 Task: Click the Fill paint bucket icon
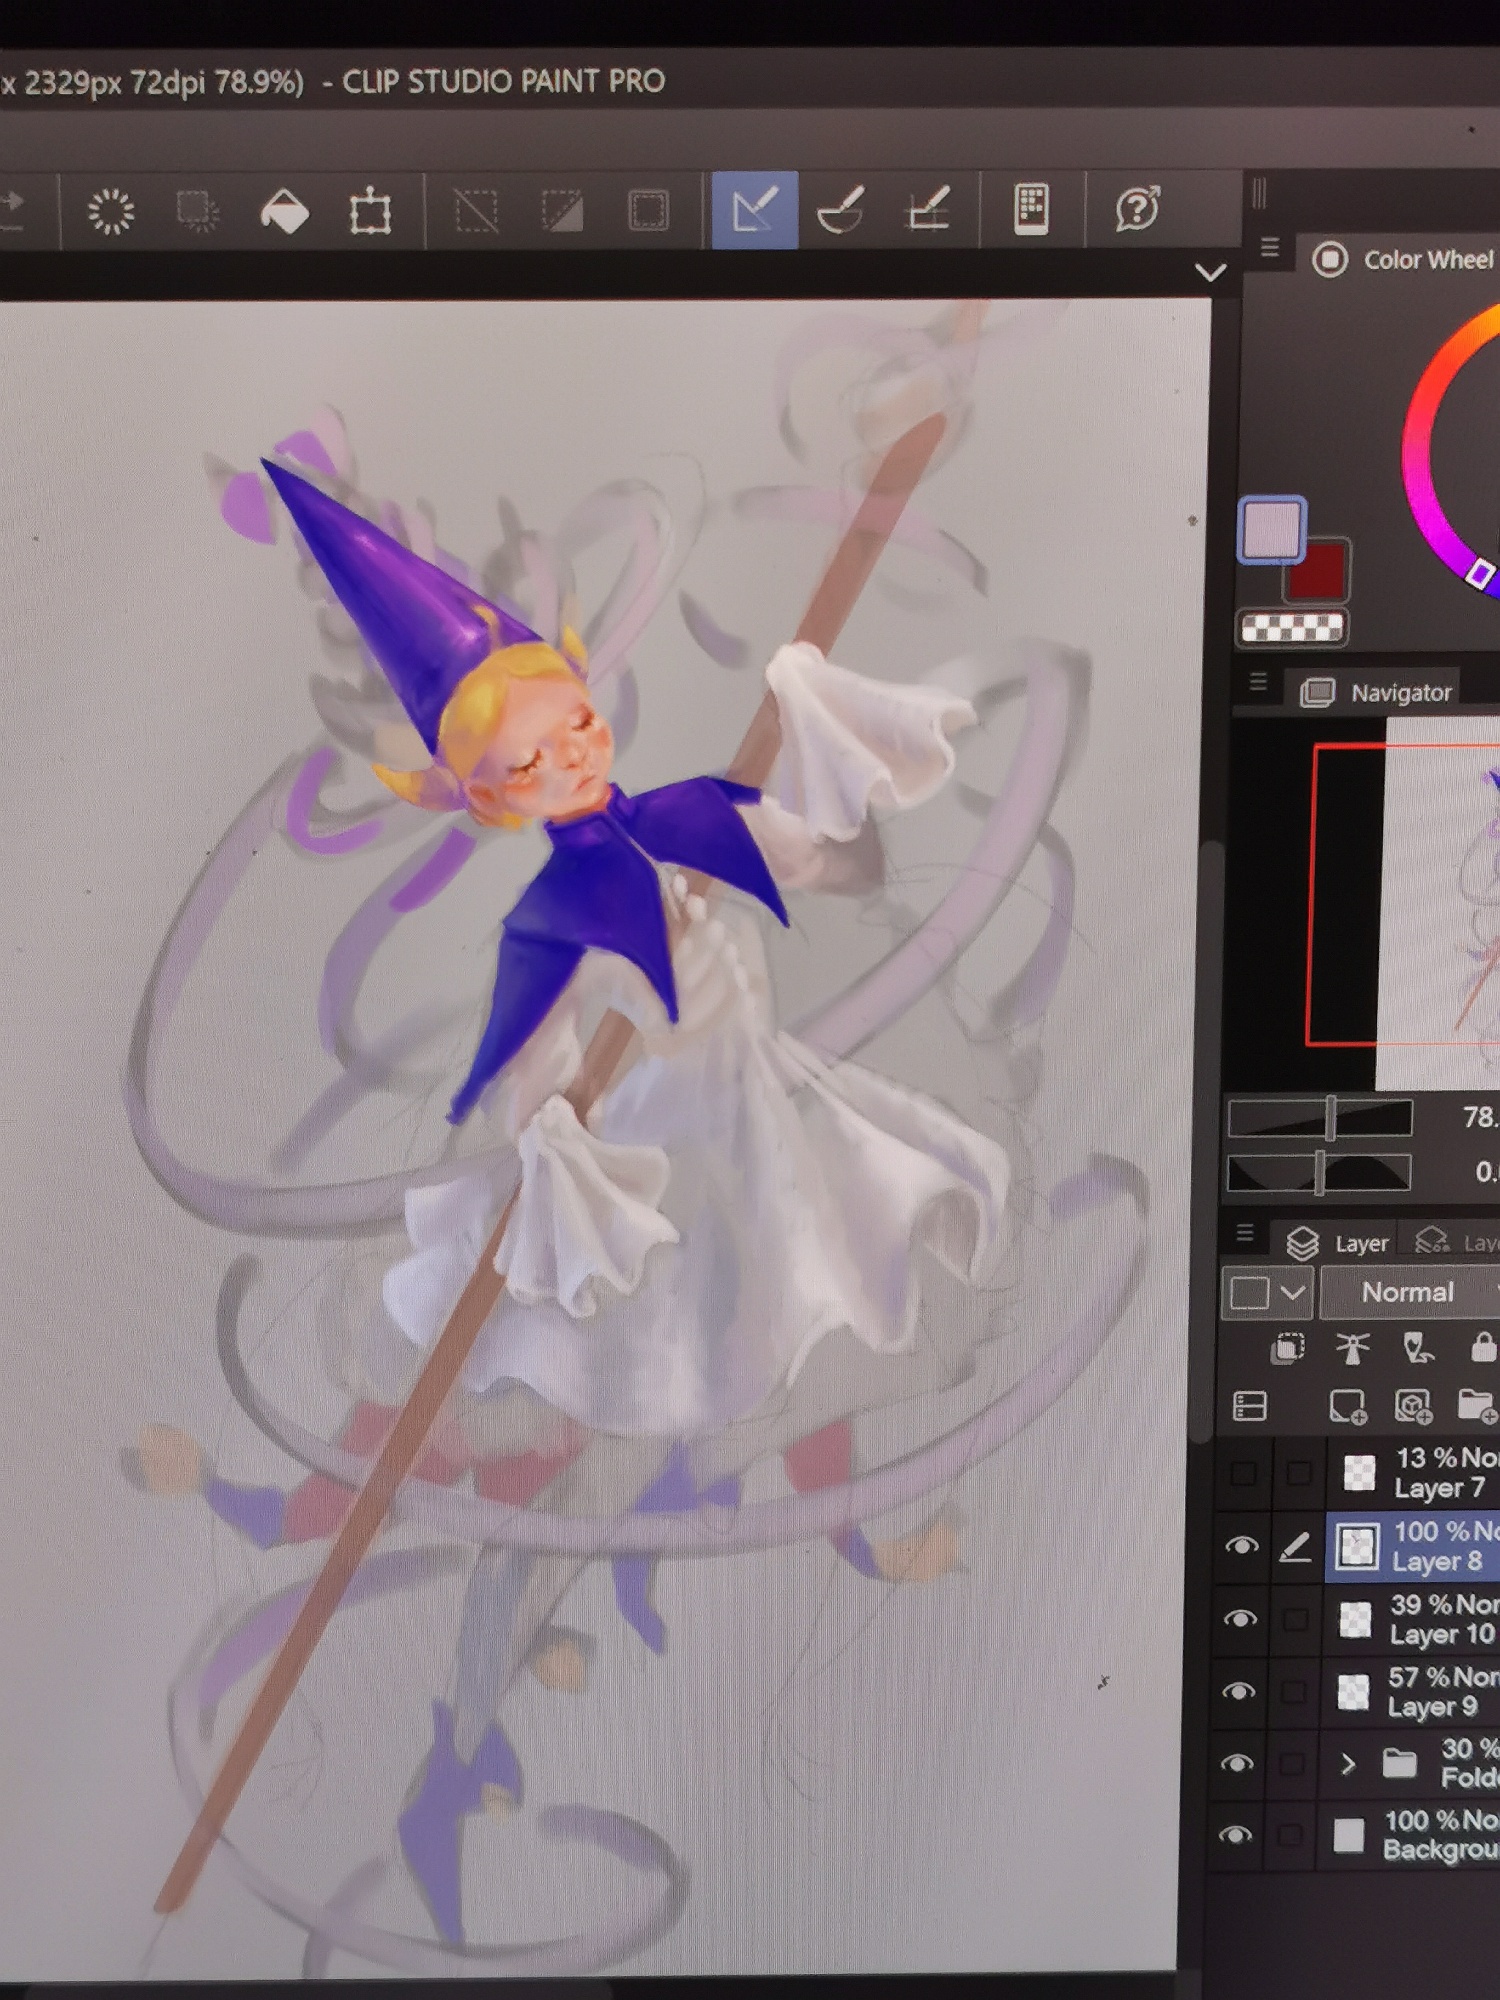285,212
